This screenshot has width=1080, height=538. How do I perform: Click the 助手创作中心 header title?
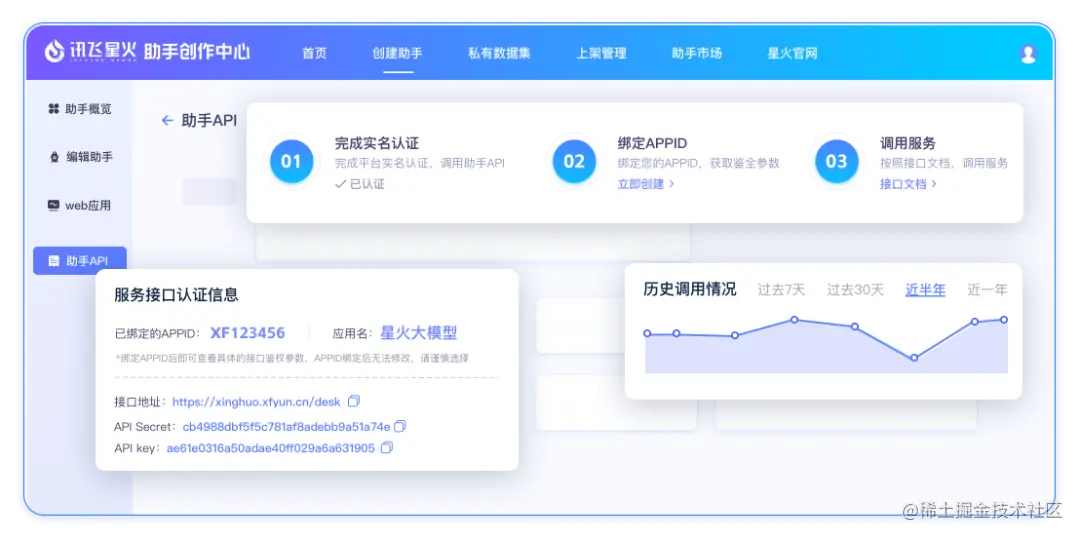(197, 52)
